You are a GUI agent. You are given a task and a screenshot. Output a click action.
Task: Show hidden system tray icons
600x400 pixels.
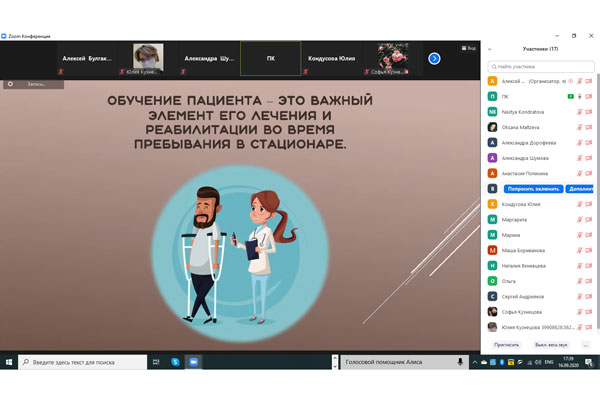tap(474, 362)
